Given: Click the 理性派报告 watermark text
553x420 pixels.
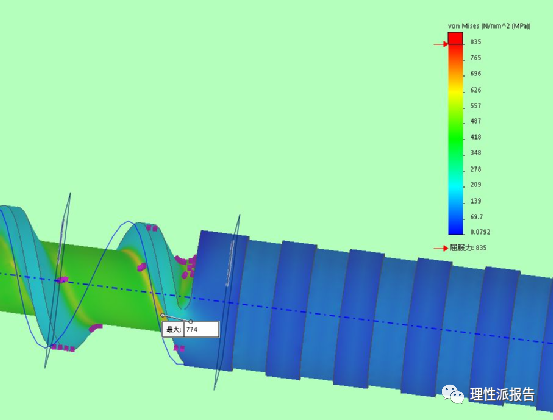Looking at the screenshot, I should pyautogui.click(x=502, y=394).
